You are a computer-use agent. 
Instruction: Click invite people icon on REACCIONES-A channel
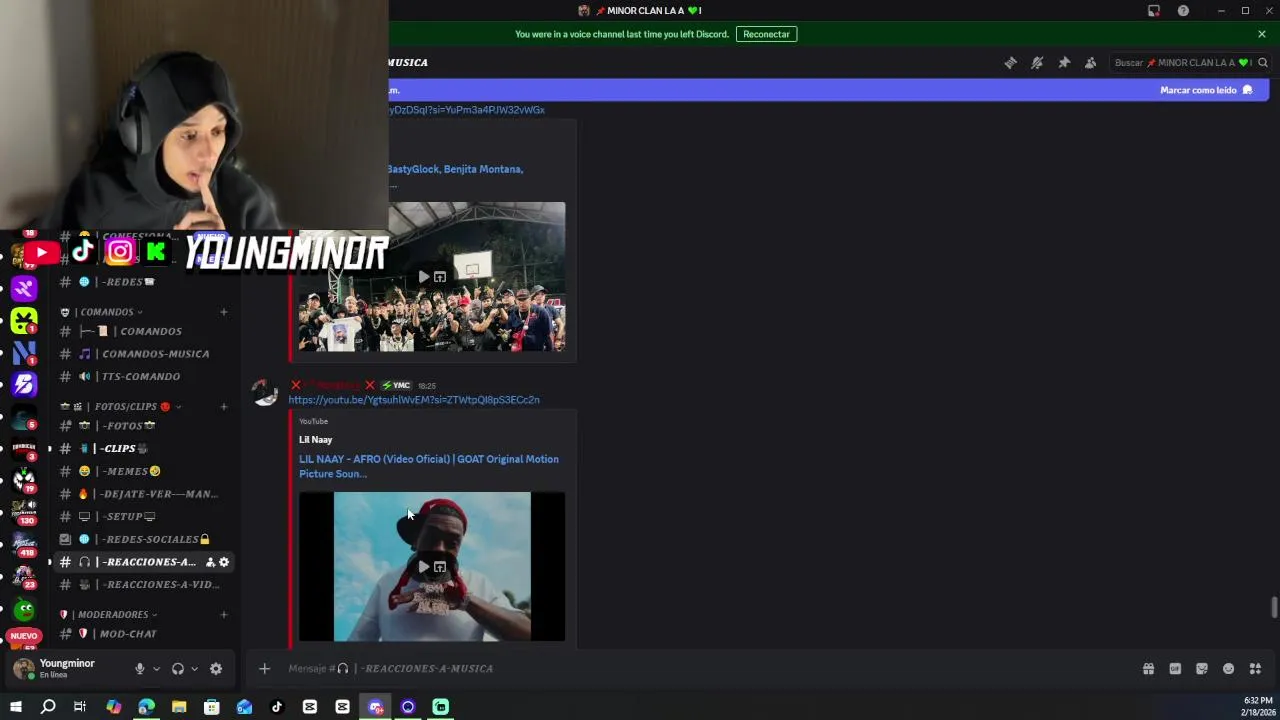pos(210,562)
